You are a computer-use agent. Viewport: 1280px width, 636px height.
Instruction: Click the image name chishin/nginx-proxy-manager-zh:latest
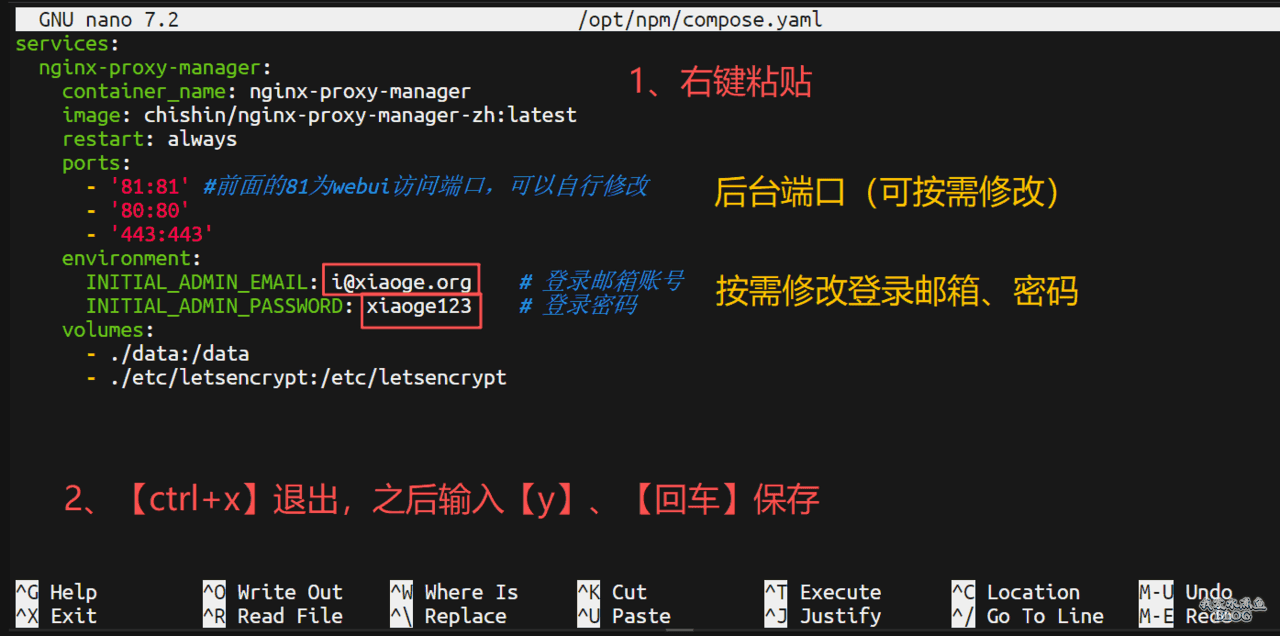click(x=360, y=115)
